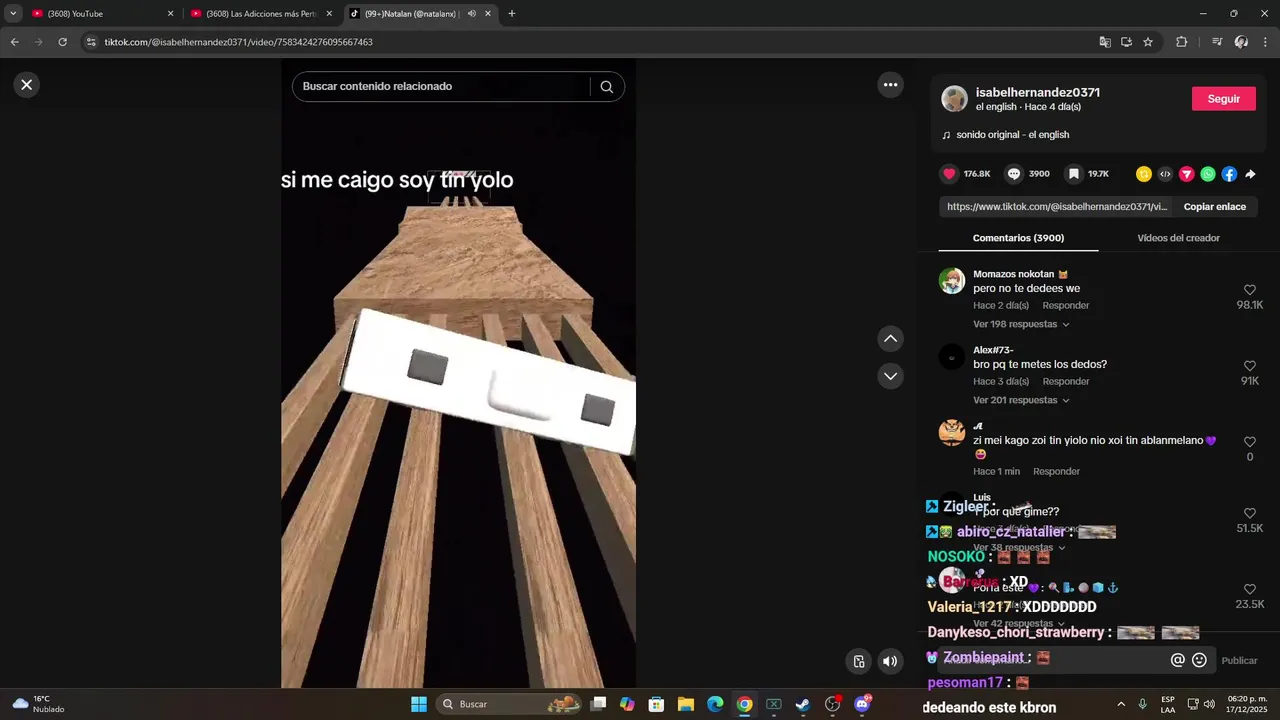Click Publicar to post comment

(1239, 661)
